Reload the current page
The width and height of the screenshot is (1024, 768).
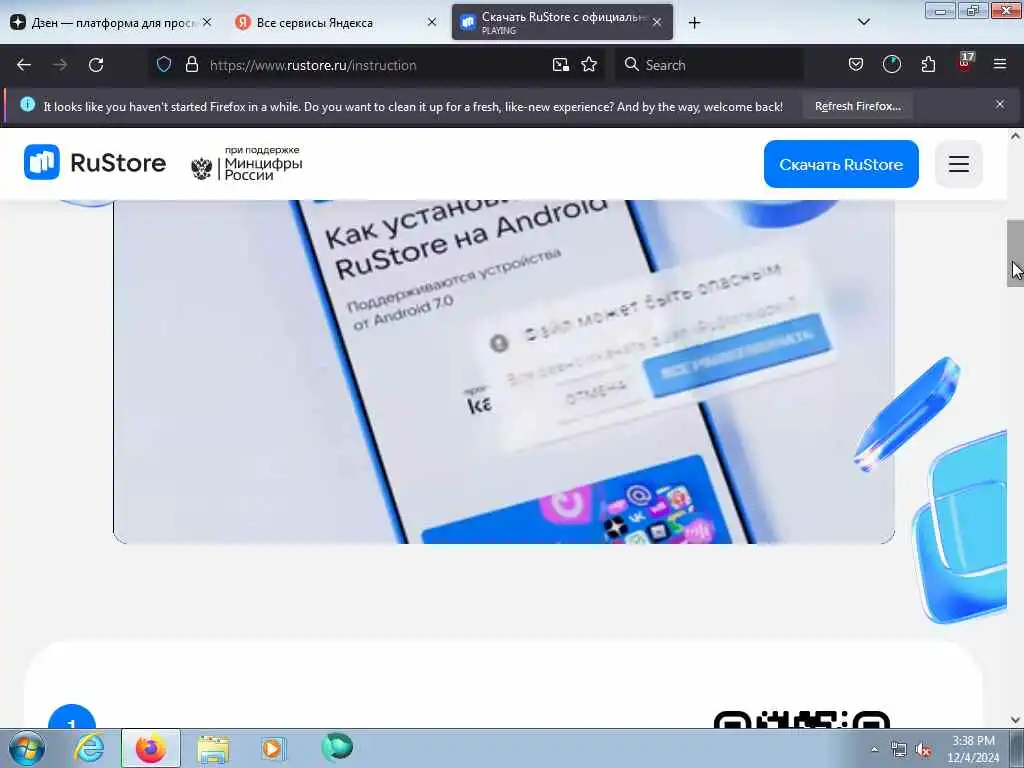(x=96, y=65)
